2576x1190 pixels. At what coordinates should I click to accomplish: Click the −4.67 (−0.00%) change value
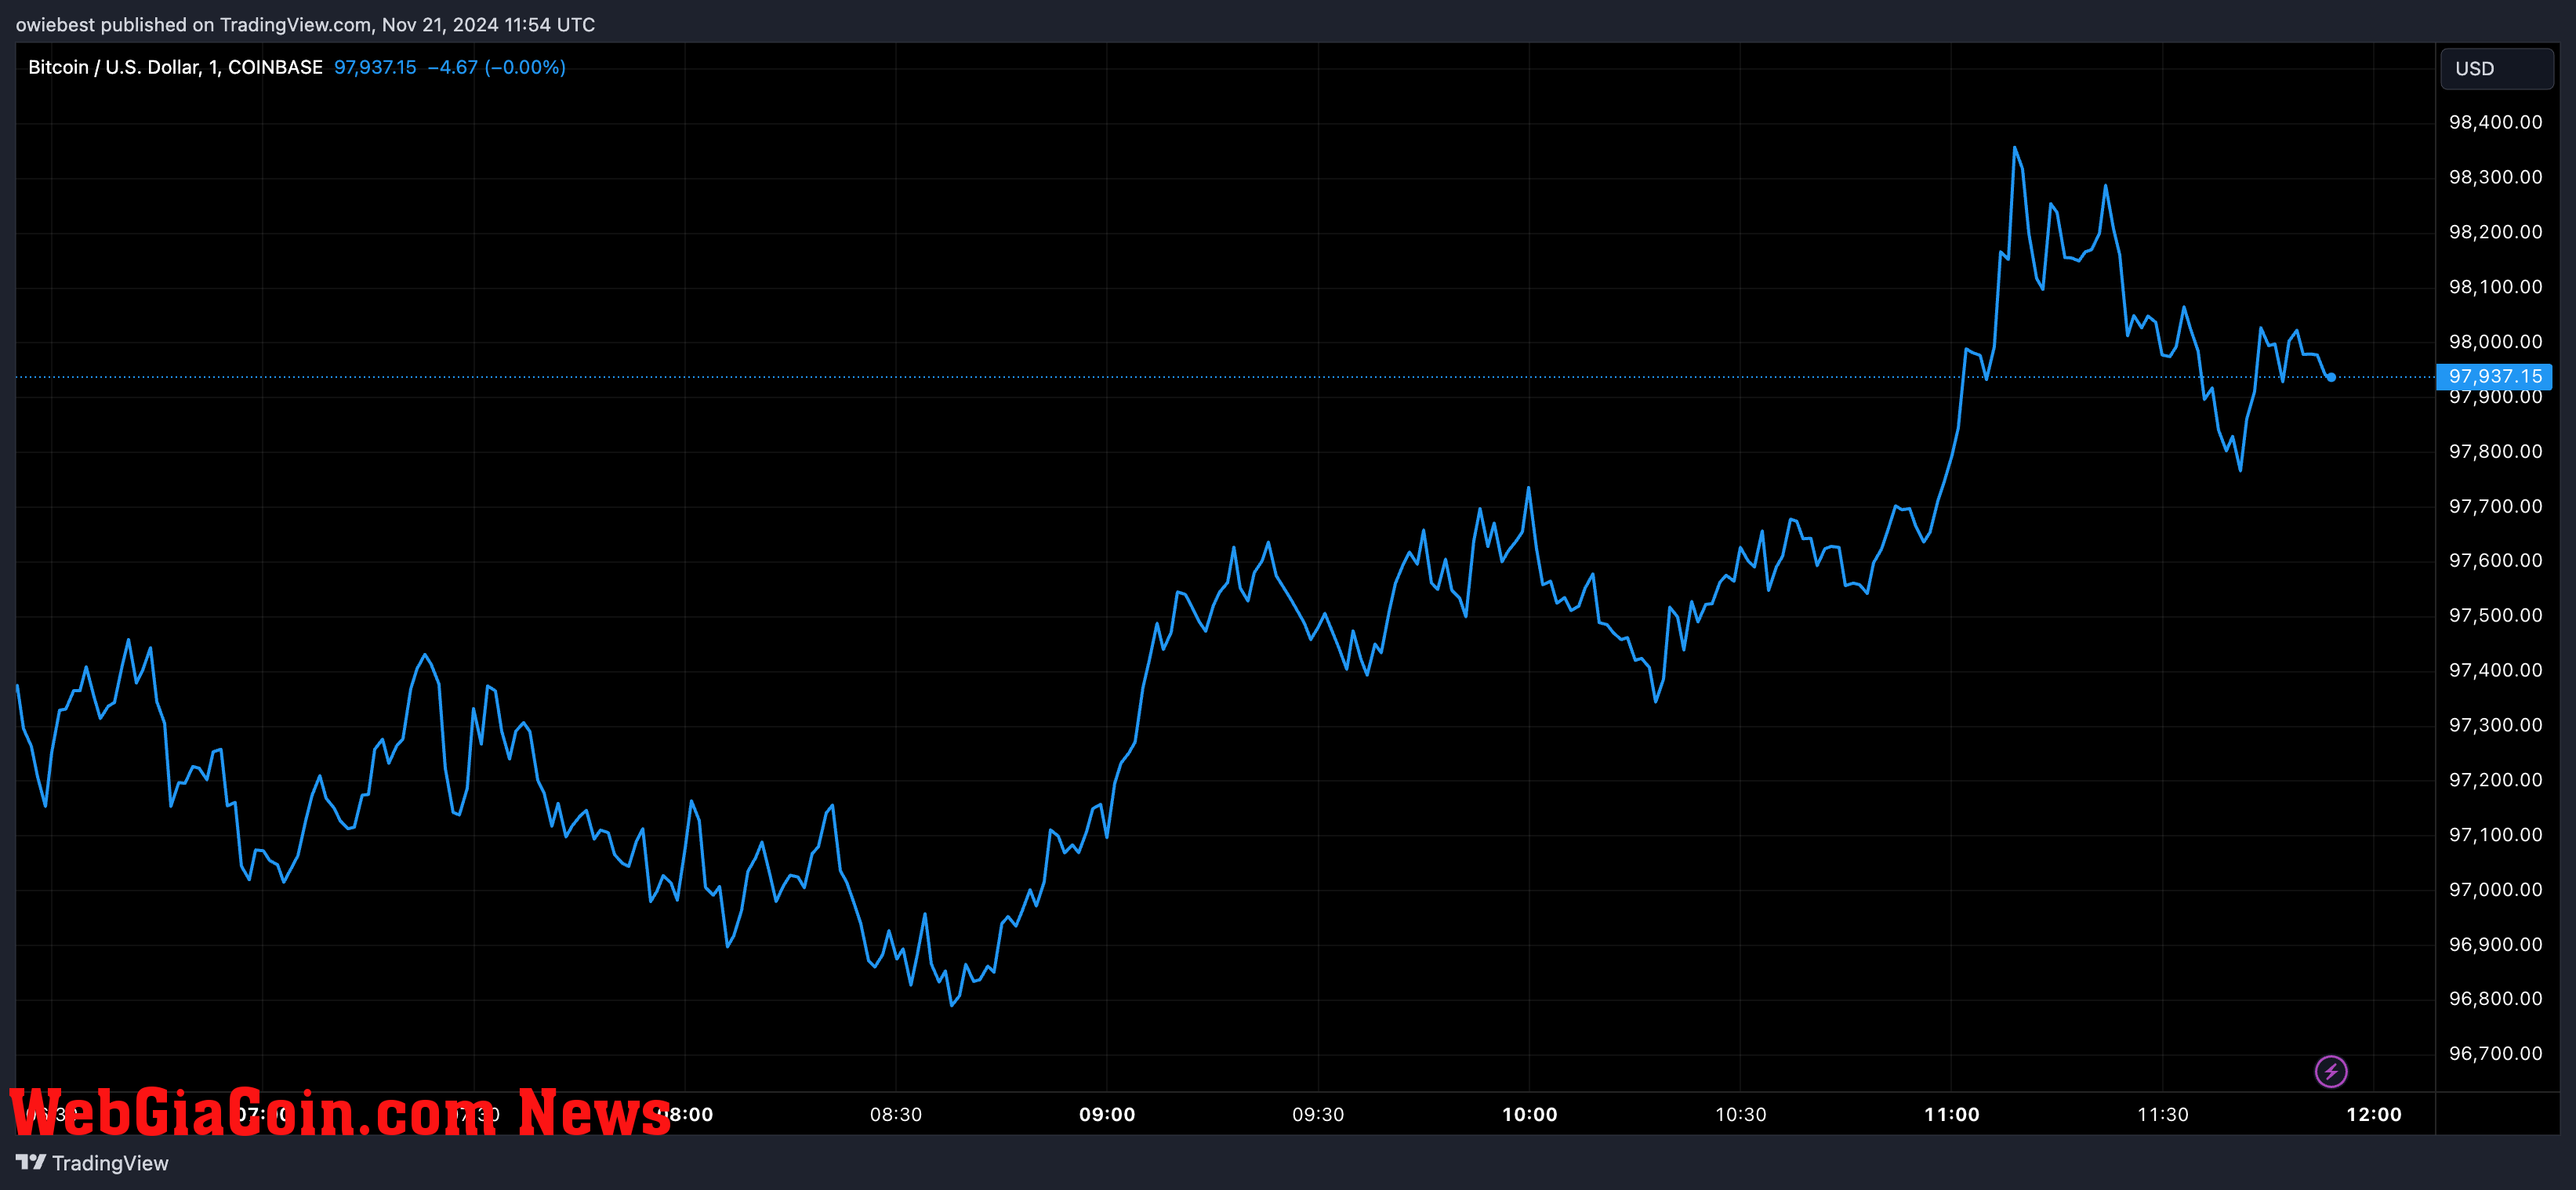pos(497,67)
